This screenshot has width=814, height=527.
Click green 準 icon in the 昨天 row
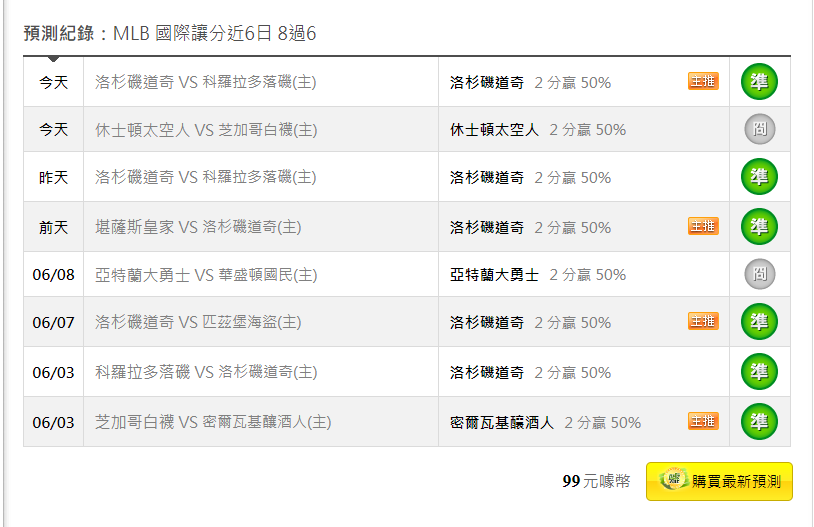click(759, 177)
